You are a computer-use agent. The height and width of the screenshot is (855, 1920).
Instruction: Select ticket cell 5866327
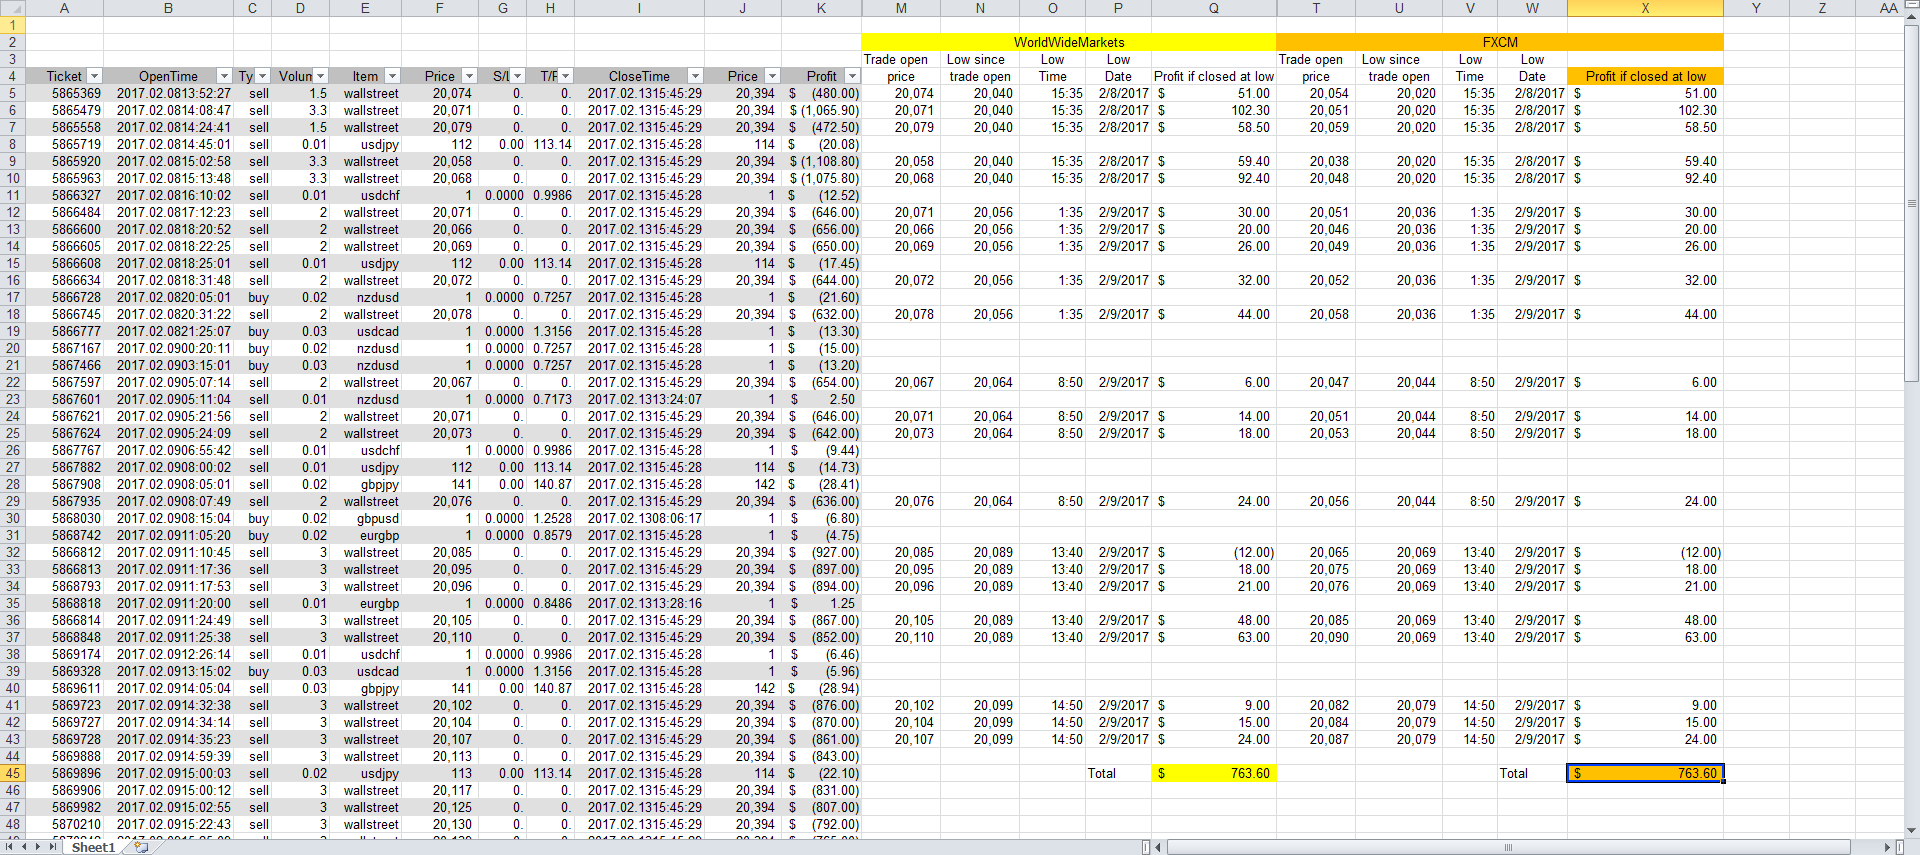[x=64, y=195]
